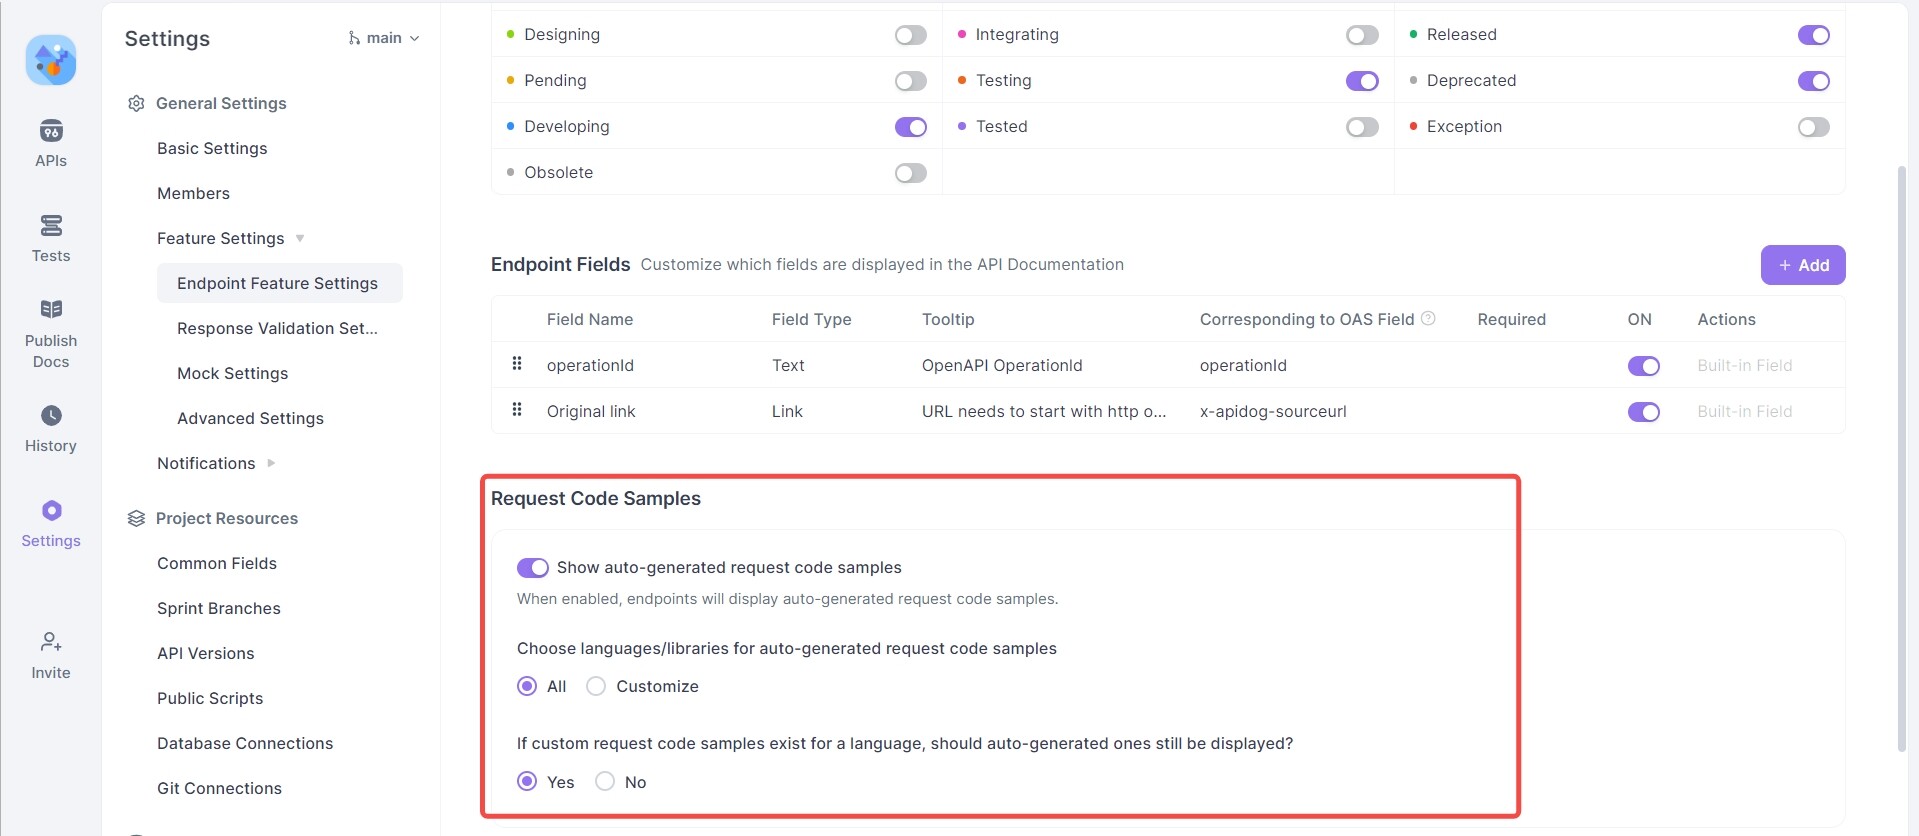
Task: Turn off auto-generated request code samples
Action: point(532,568)
